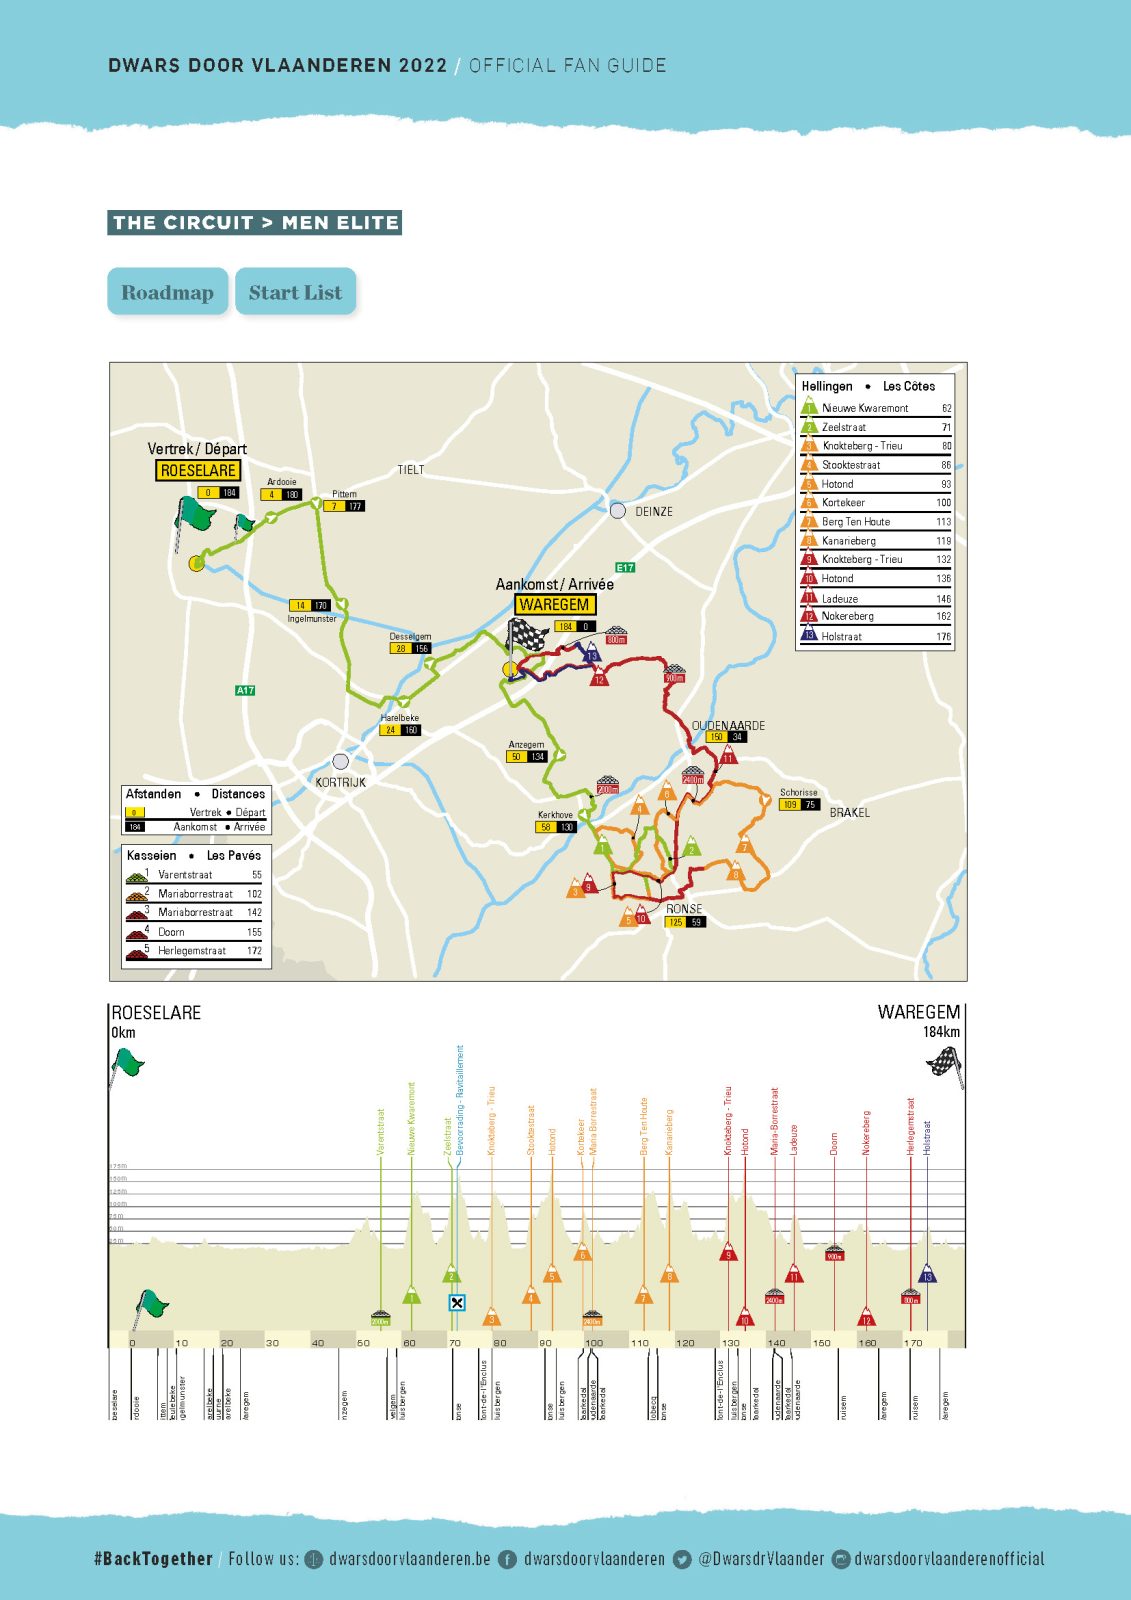1131x1600 pixels.
Task: Open the @DwarsdrVlaander Twitter handle link
Action: 761,1559
